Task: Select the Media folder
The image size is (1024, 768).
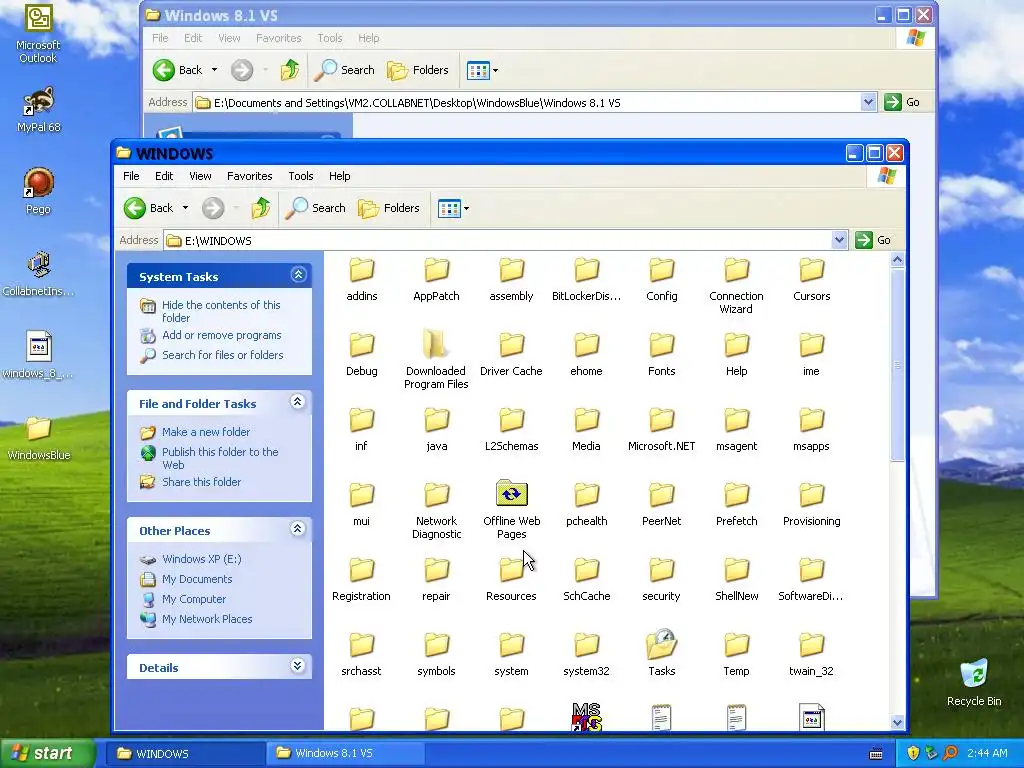Action: [x=586, y=430]
